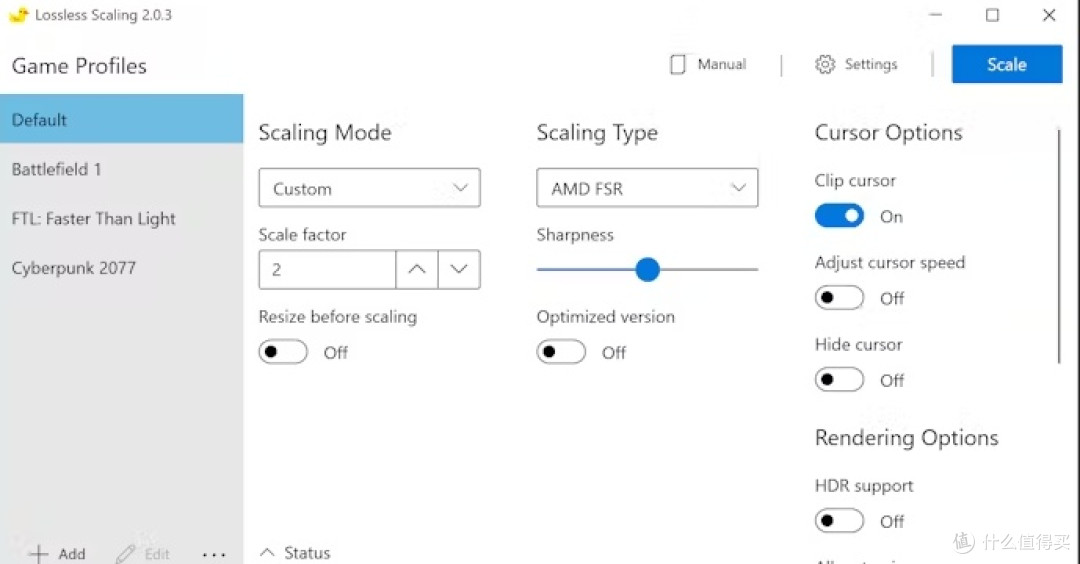Turn on HDR support toggle

click(839, 521)
